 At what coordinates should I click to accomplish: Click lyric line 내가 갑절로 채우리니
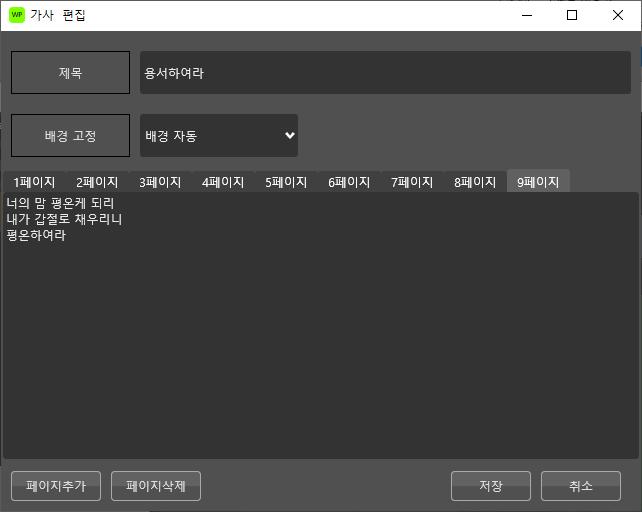[x=64, y=219]
